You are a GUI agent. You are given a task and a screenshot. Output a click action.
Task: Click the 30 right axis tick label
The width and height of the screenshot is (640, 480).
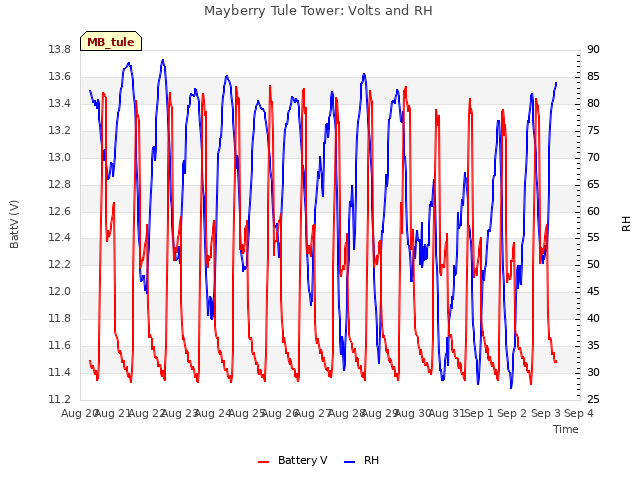click(x=593, y=373)
